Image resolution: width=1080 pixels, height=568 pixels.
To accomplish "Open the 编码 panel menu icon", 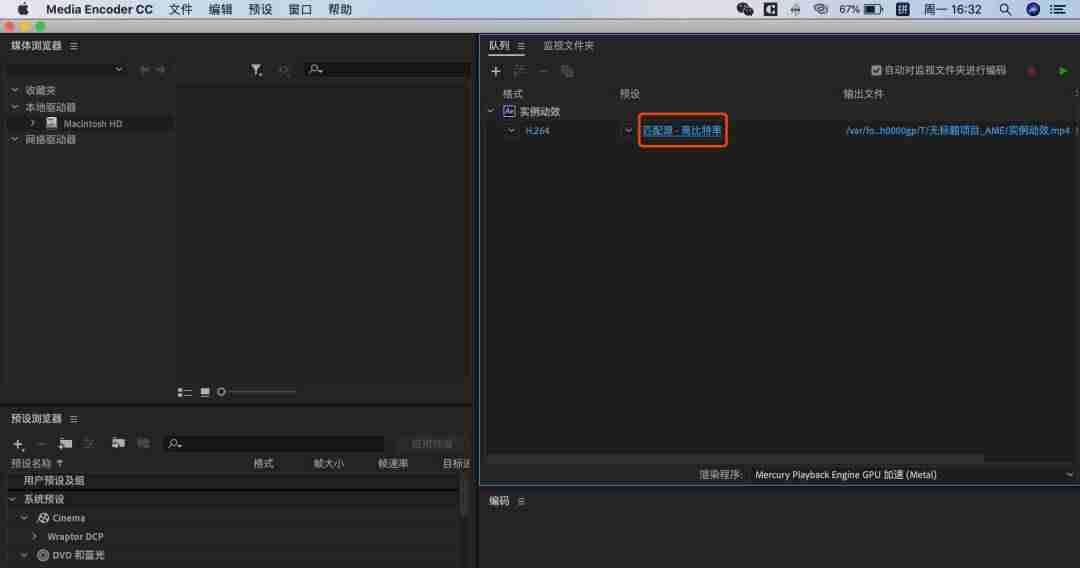I will [521, 501].
